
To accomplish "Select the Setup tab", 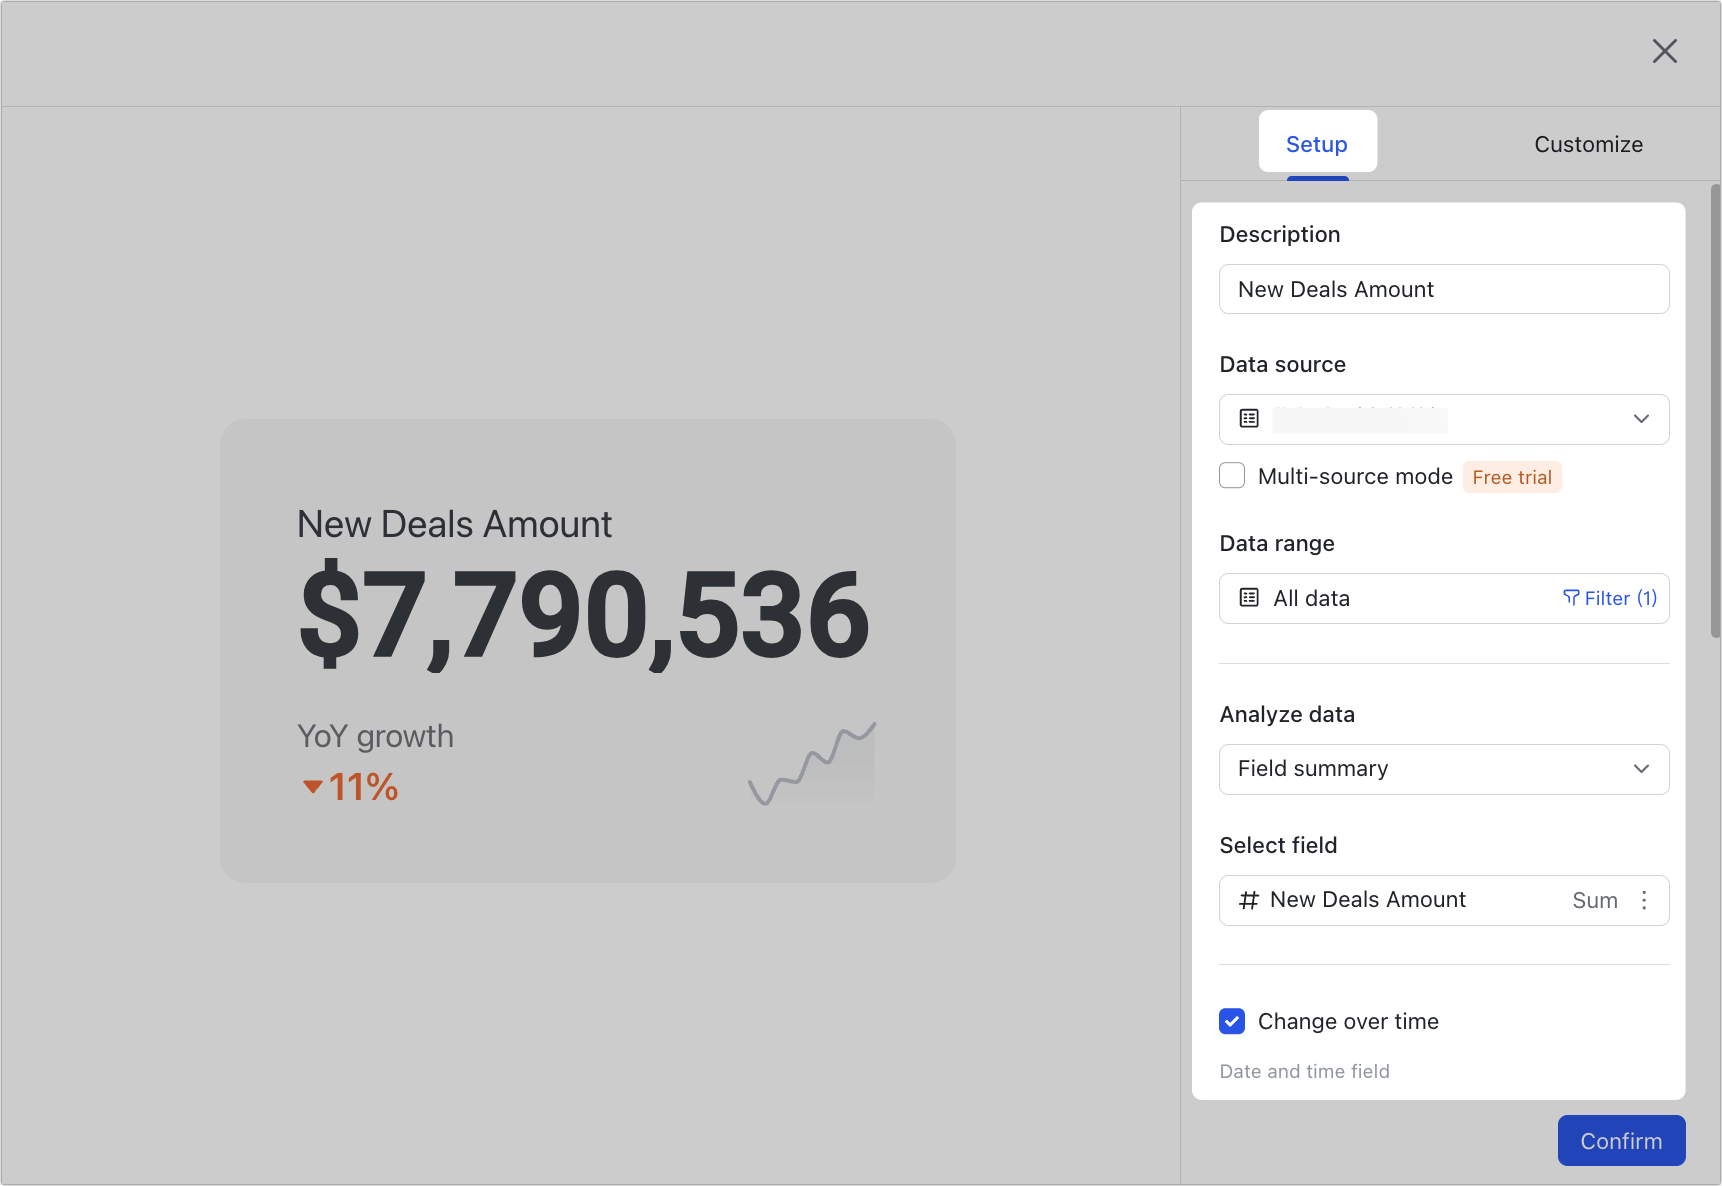I will pos(1317,143).
